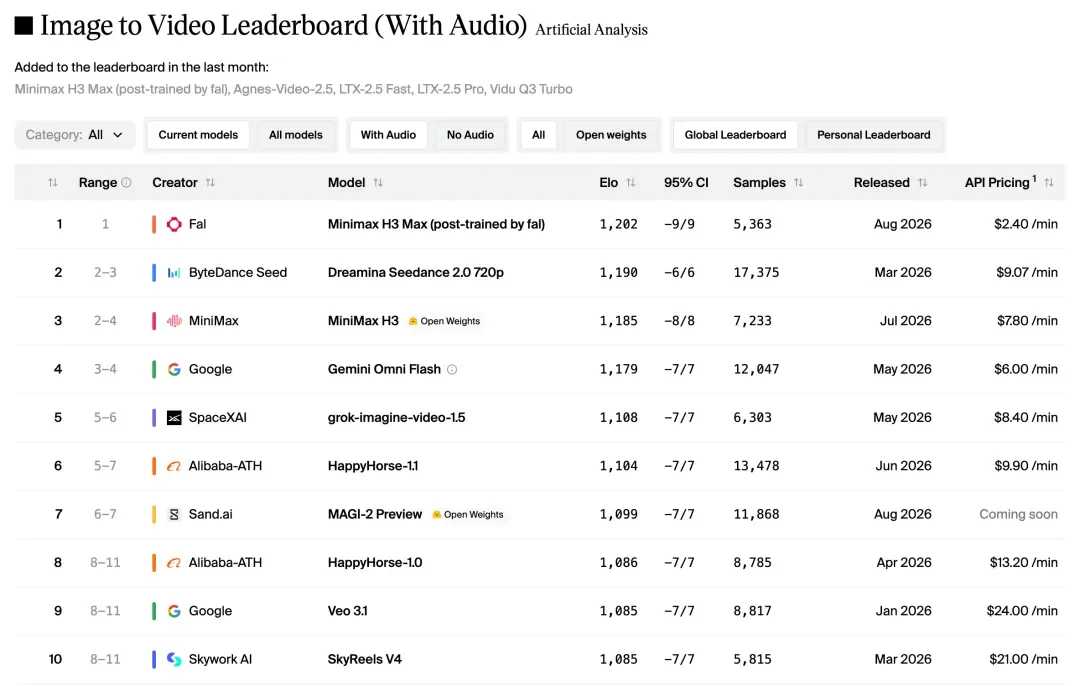The height and width of the screenshot is (686, 1080).
Task: Click the Alibaba-ATH logo in HappyHorse-1.1 row
Action: [174, 466]
